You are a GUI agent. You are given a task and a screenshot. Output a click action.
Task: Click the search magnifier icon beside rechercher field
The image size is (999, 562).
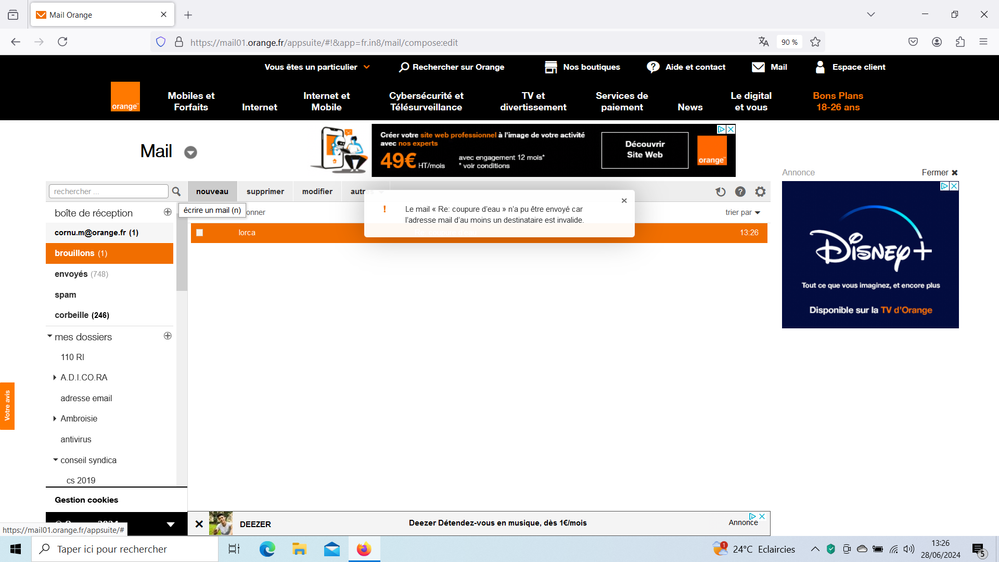click(176, 191)
